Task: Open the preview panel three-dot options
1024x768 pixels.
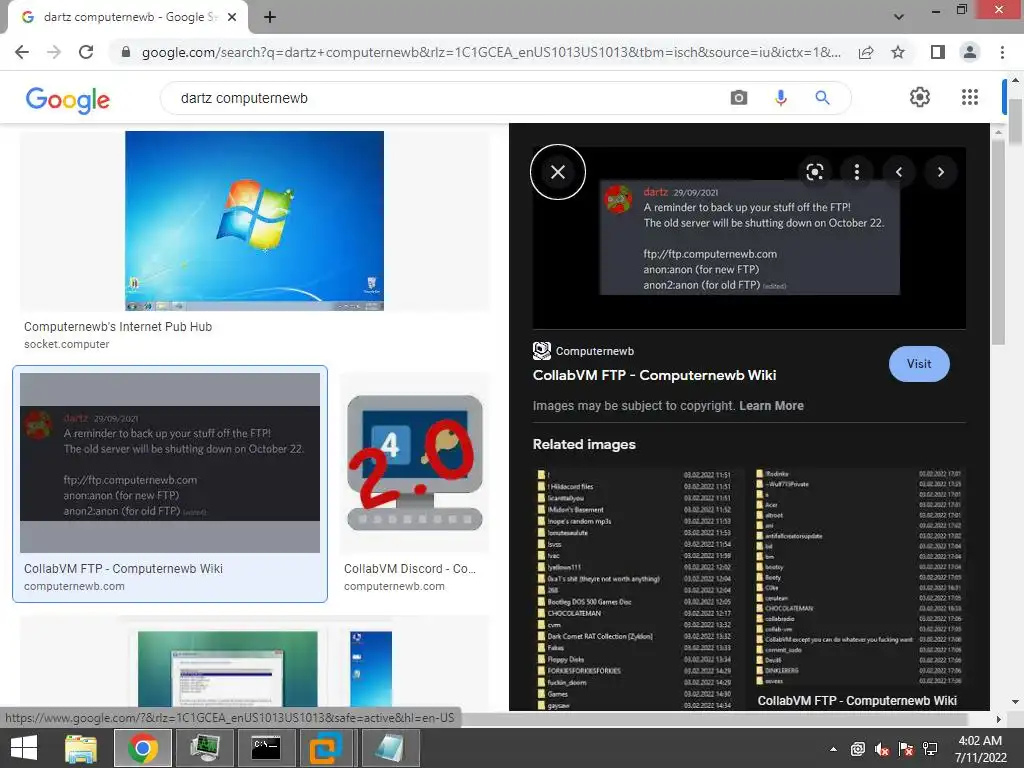Action: (857, 172)
